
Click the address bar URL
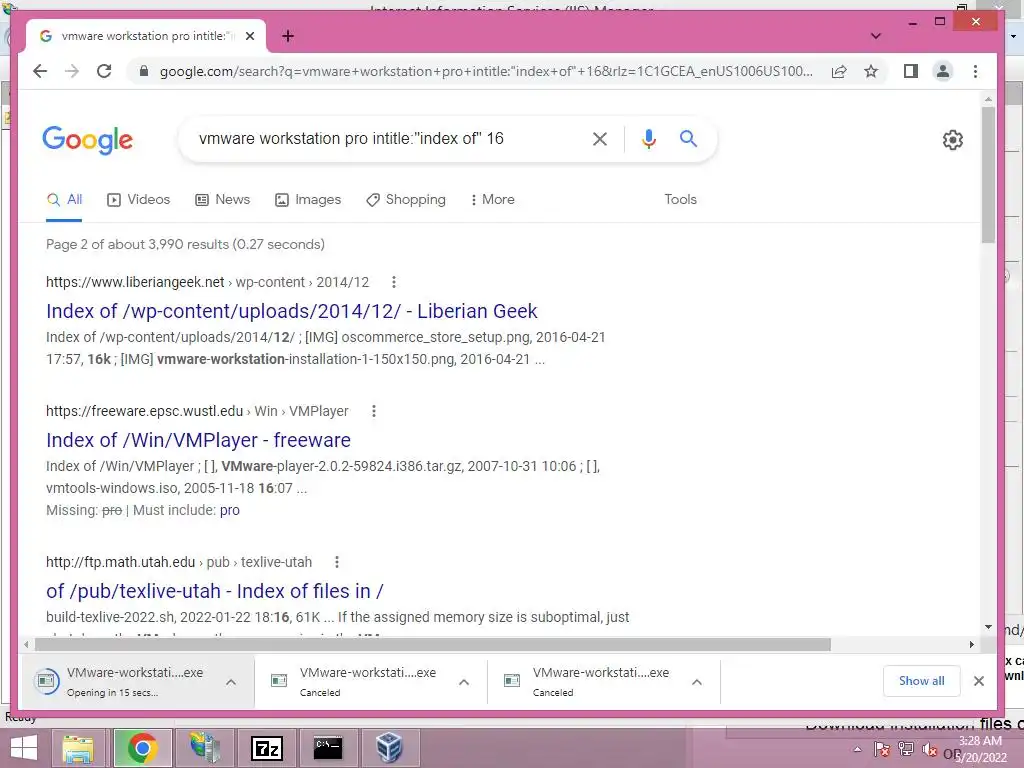pyautogui.click(x=487, y=71)
